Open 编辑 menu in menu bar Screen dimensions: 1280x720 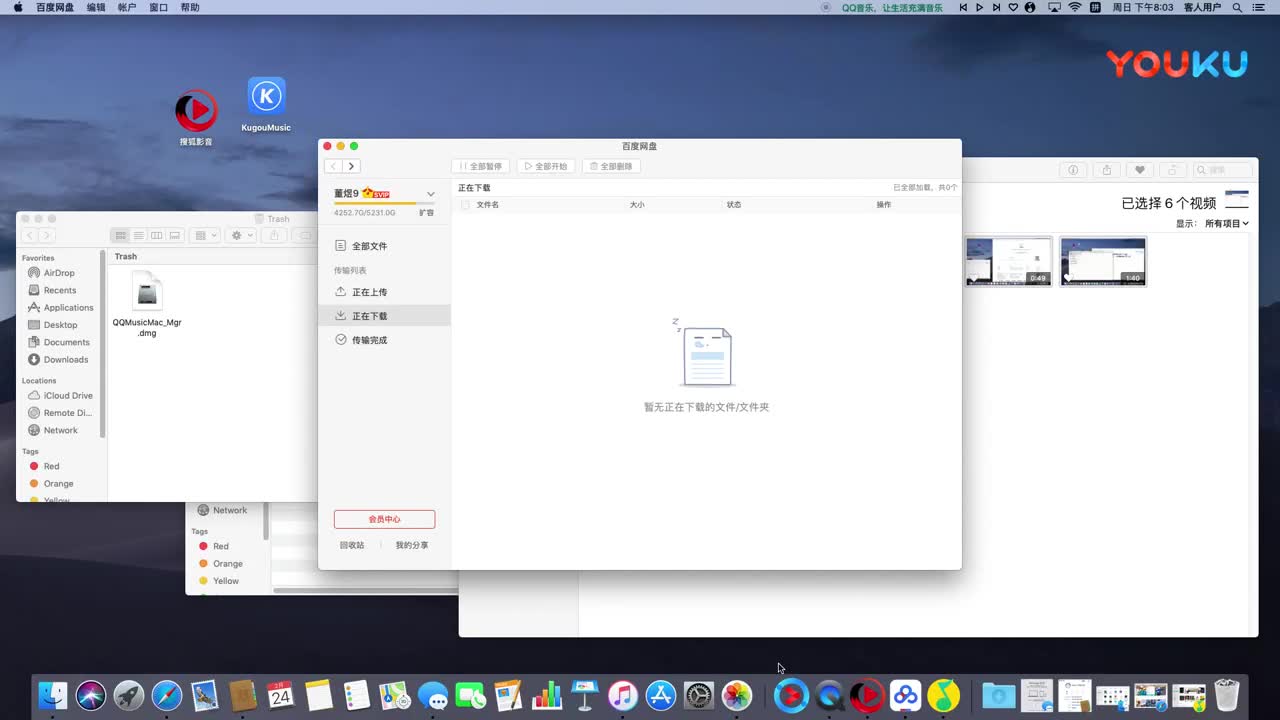tap(96, 7)
